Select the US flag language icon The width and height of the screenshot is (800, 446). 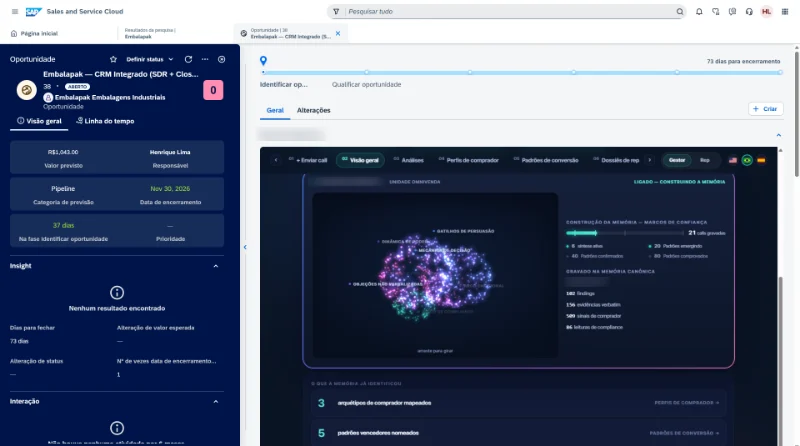733,160
